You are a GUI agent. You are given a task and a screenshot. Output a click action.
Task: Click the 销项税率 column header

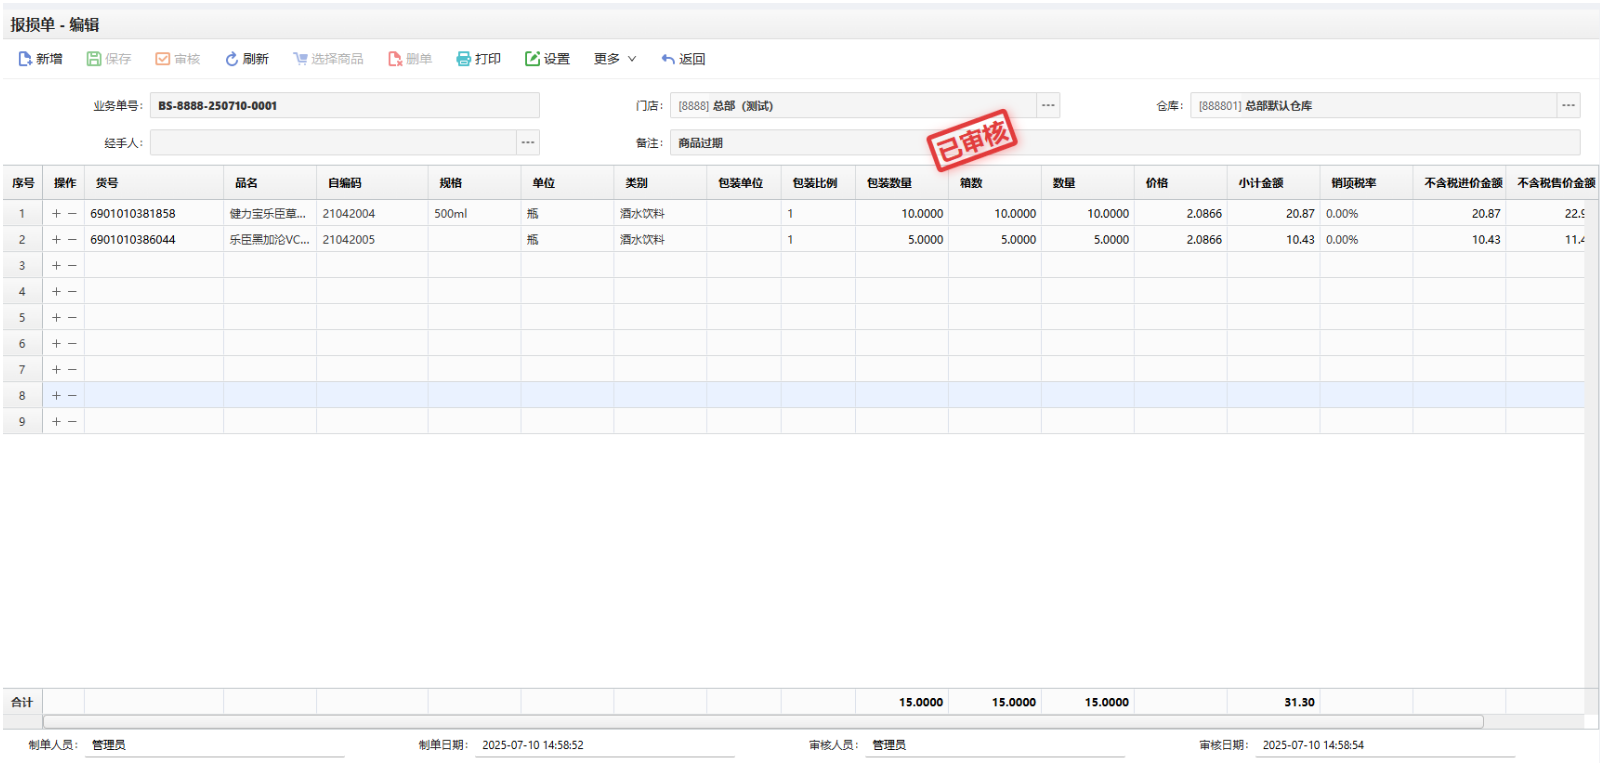[1367, 183]
